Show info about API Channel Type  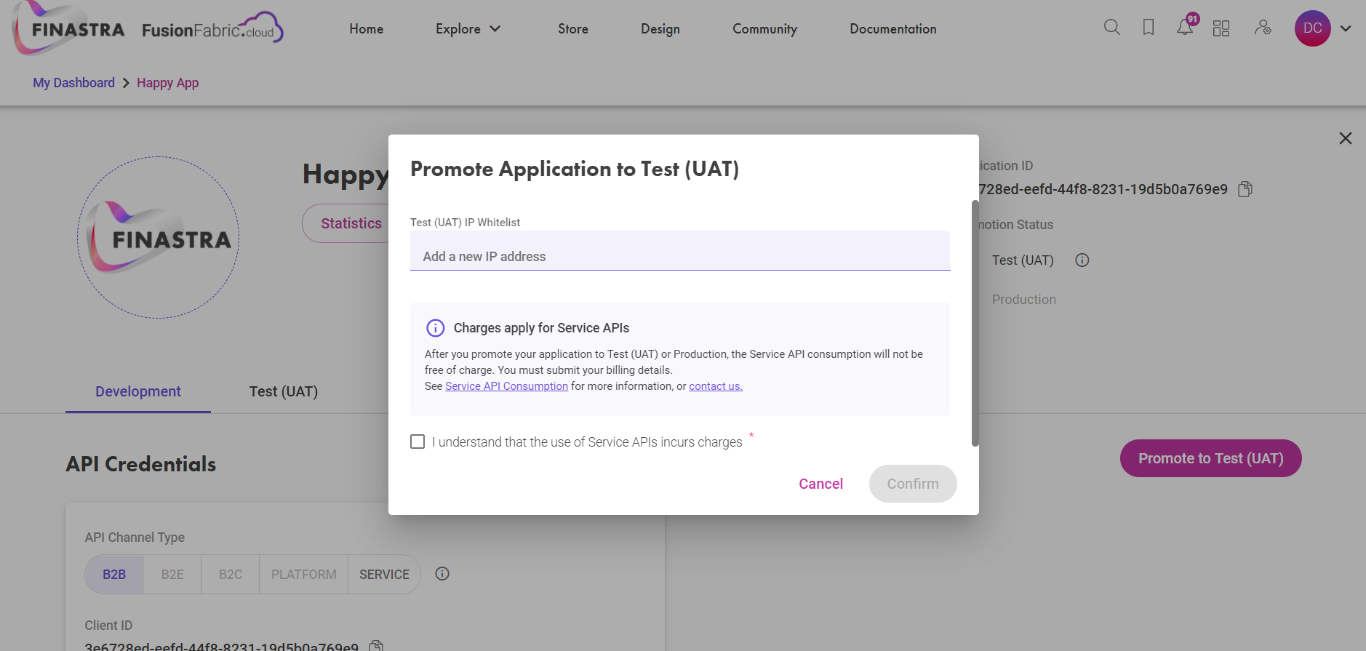(443, 574)
